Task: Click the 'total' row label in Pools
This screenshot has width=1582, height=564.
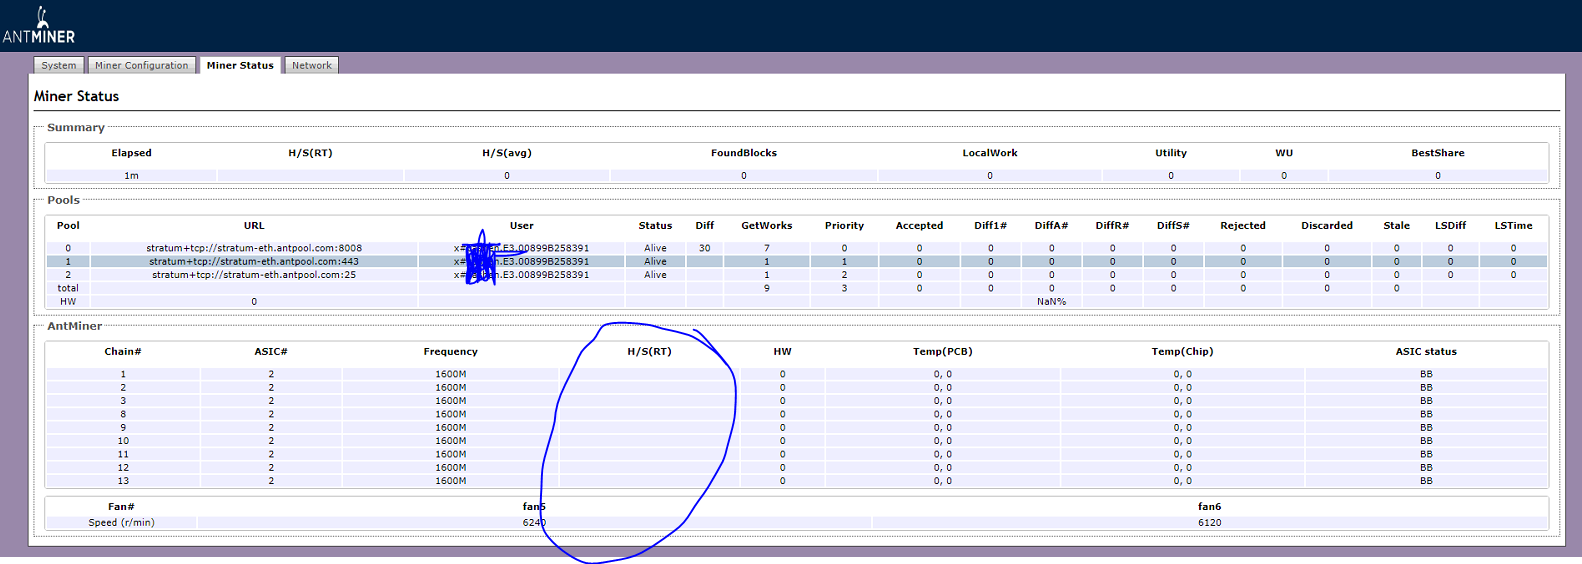Action: 68,288
